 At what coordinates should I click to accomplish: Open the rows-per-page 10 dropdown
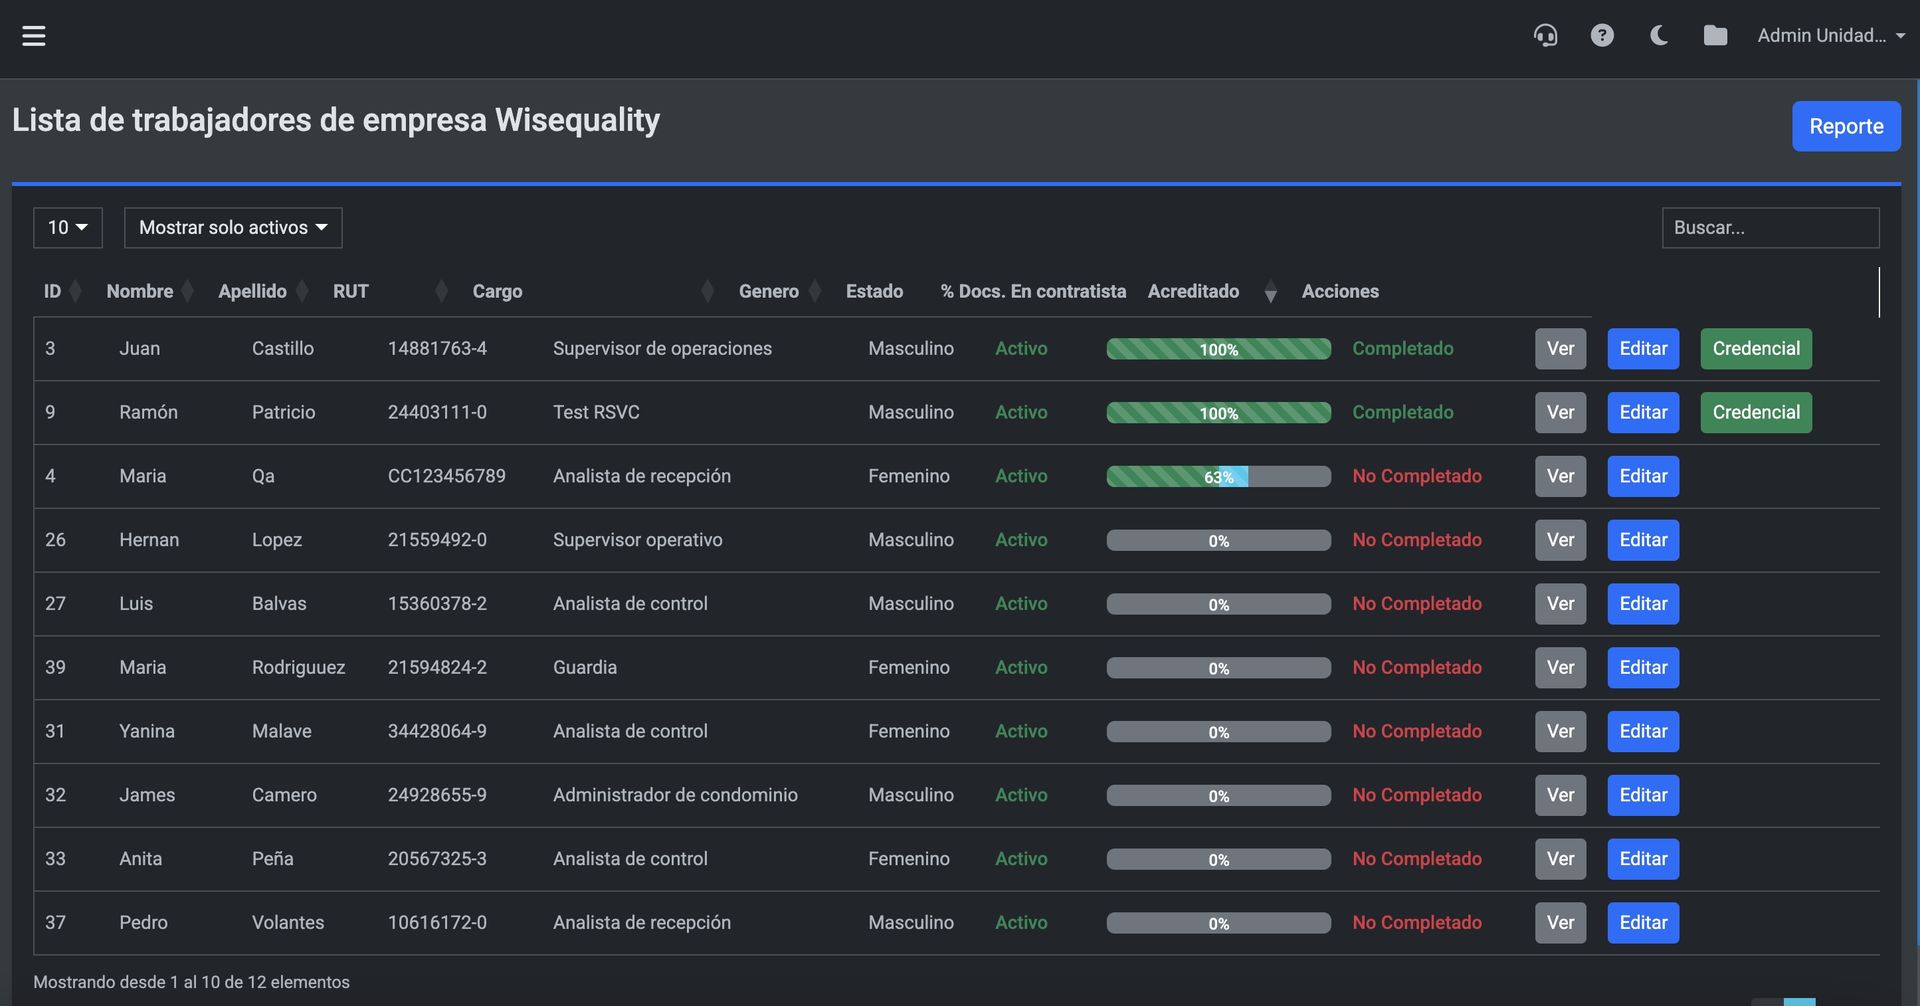tap(68, 228)
